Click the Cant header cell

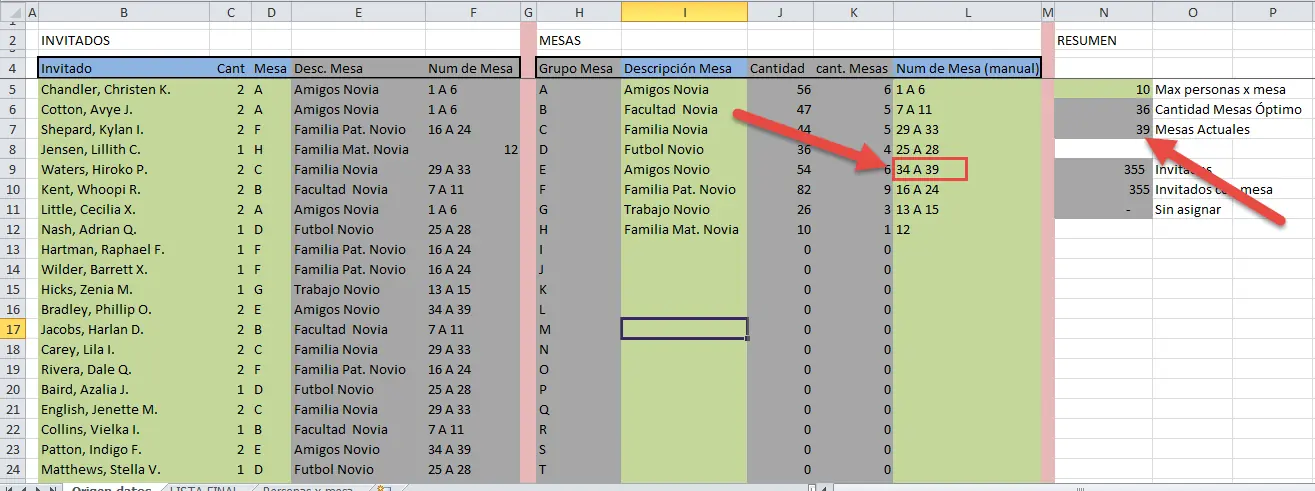coord(231,69)
